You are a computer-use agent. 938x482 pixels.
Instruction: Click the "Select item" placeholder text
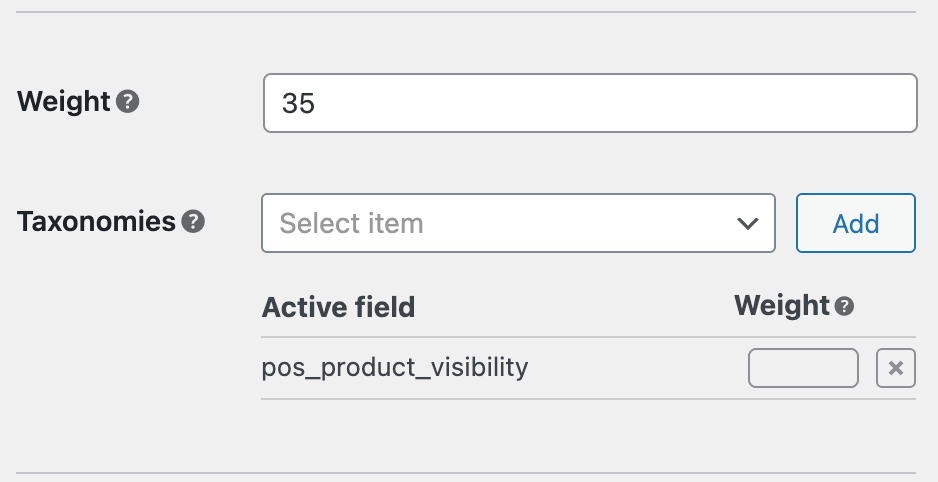point(351,223)
